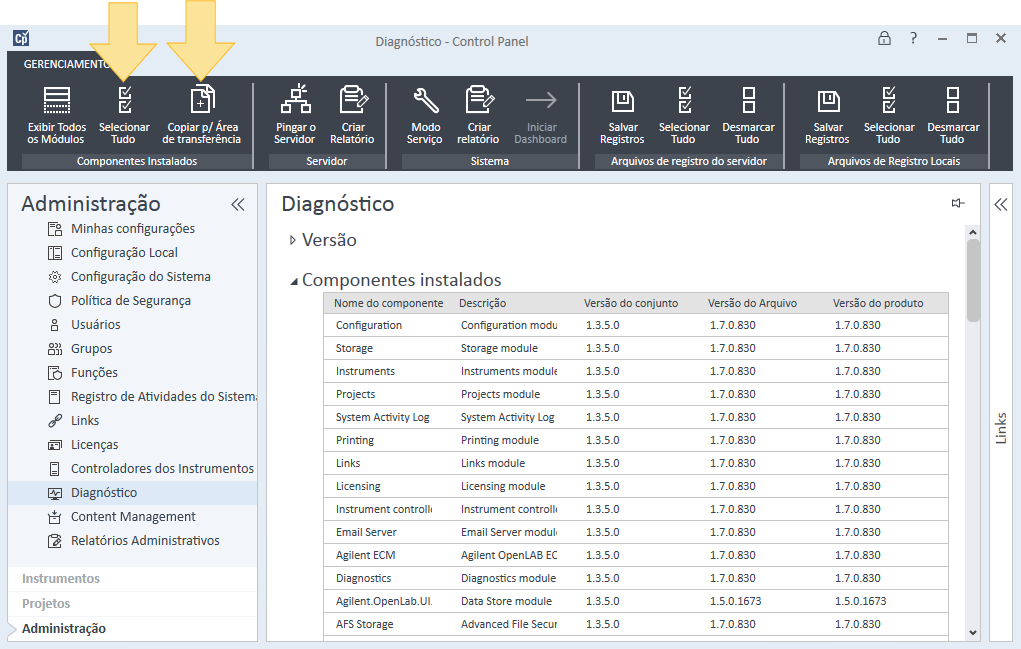Viewport: 1021px width, 649px height.
Task: Sort by Descrição column header
Action: [x=483, y=303]
